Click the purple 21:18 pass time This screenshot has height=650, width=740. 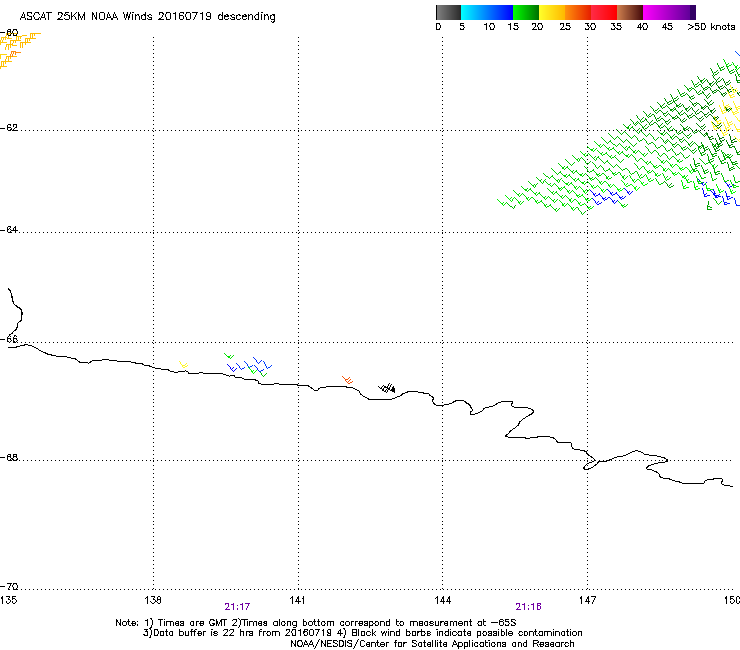(528, 607)
